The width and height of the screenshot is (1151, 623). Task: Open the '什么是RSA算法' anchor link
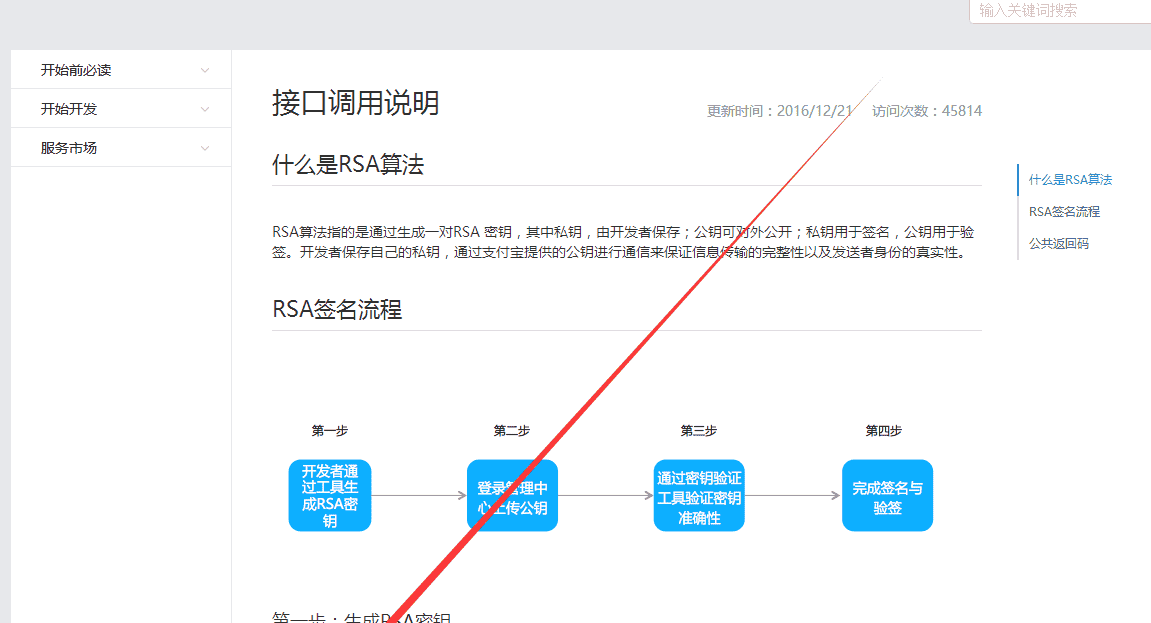coord(1071,179)
